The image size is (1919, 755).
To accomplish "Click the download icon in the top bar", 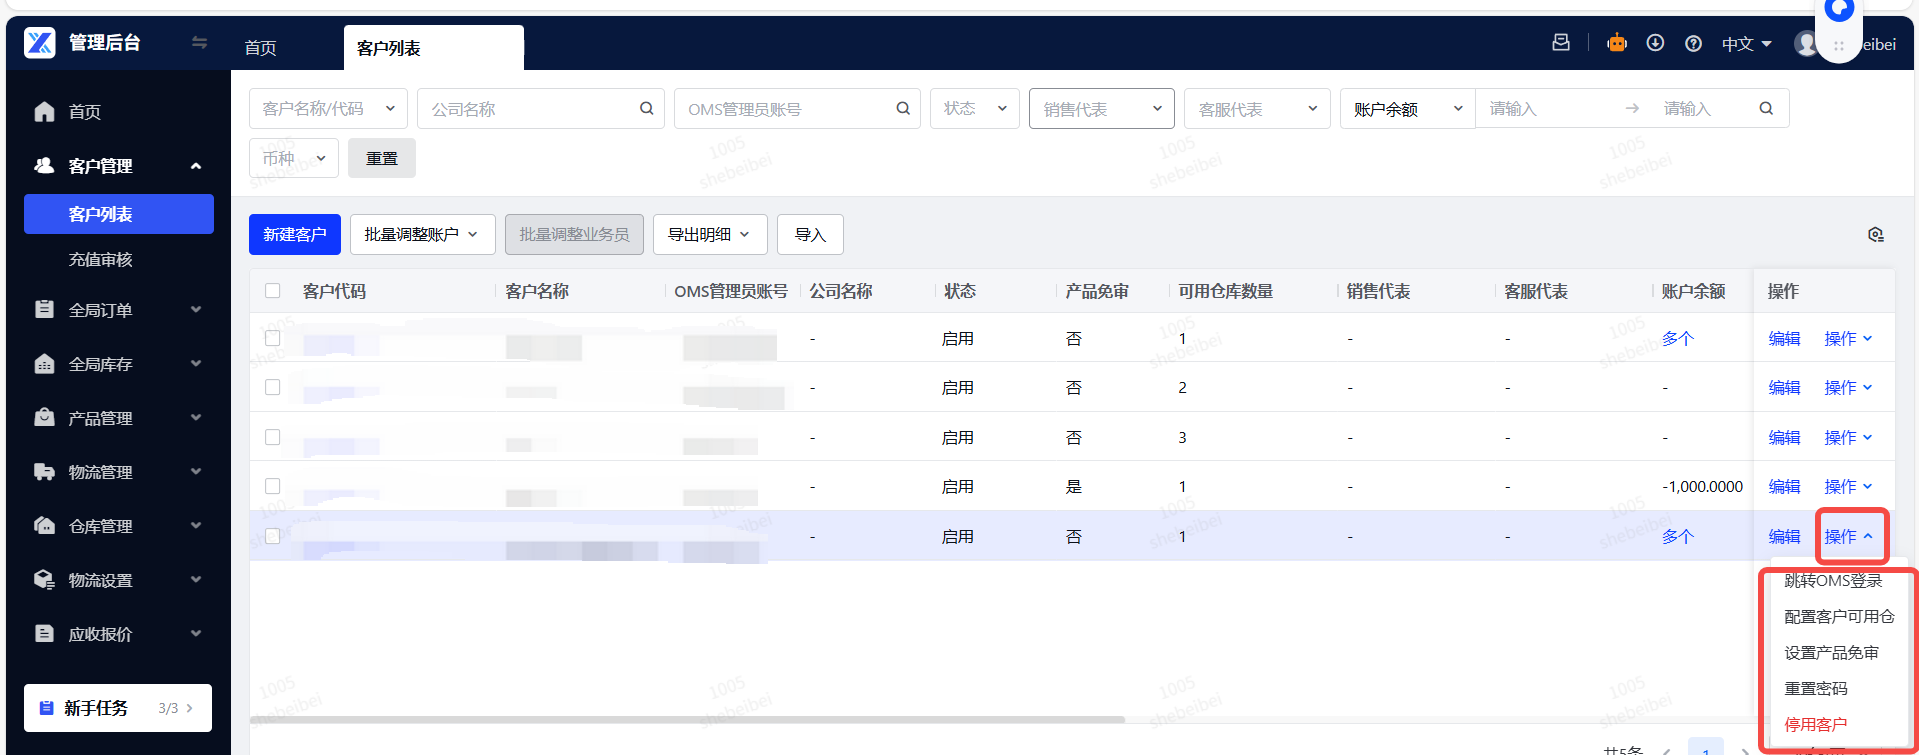I will click(1655, 43).
